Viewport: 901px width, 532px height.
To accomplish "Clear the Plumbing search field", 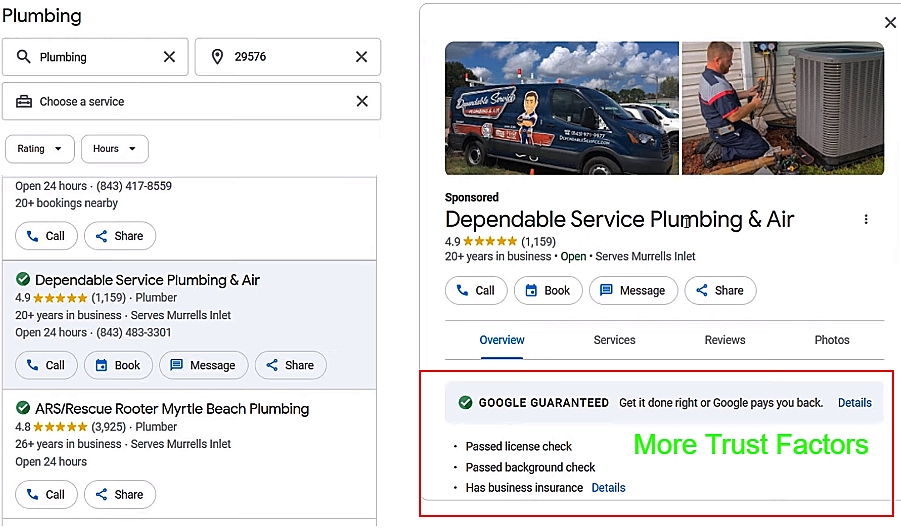I will coord(169,57).
